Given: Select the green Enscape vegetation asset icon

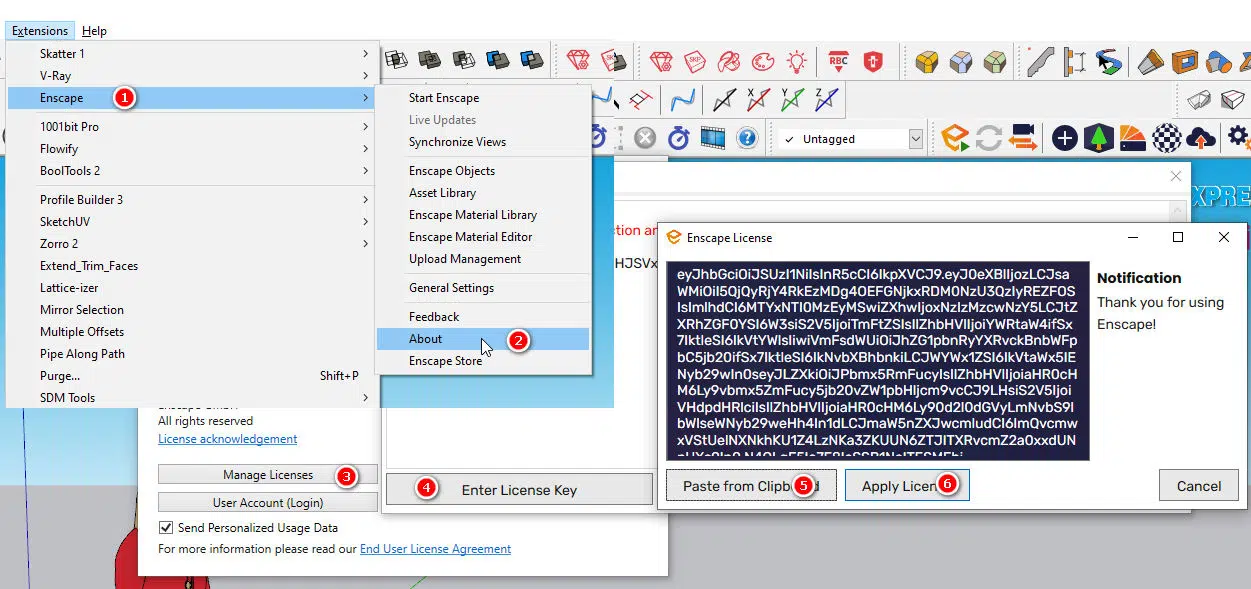Looking at the screenshot, I should click(x=1098, y=137).
